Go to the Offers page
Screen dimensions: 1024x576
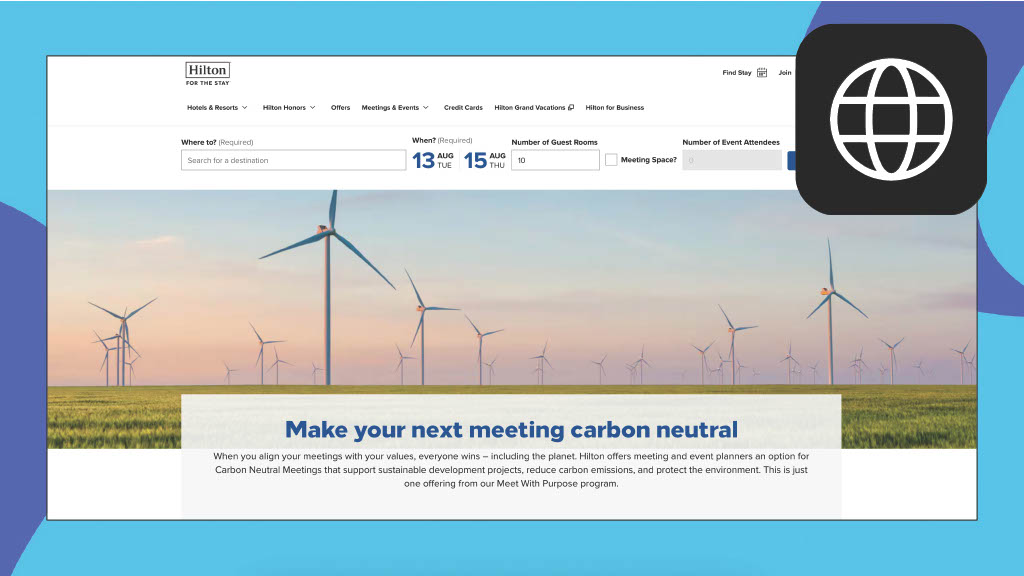(340, 108)
